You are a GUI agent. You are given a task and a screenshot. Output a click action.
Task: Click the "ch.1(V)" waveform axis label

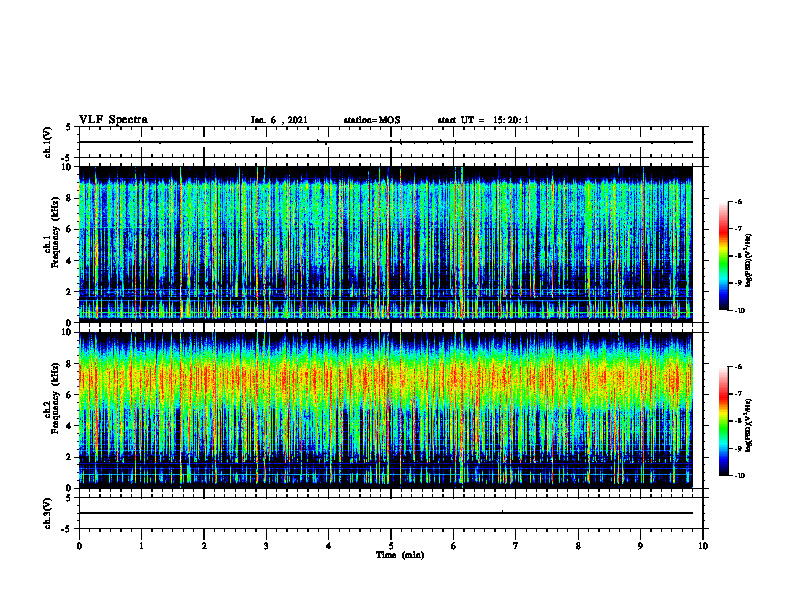(x=48, y=142)
